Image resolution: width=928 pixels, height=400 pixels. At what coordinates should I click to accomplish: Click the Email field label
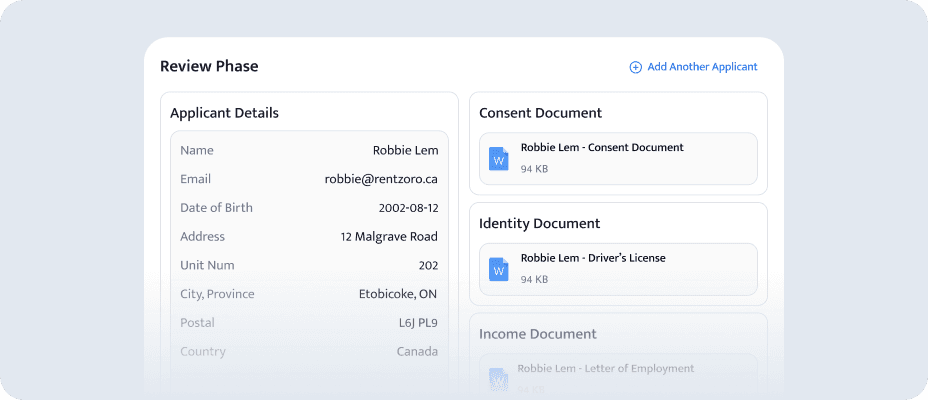[195, 179]
